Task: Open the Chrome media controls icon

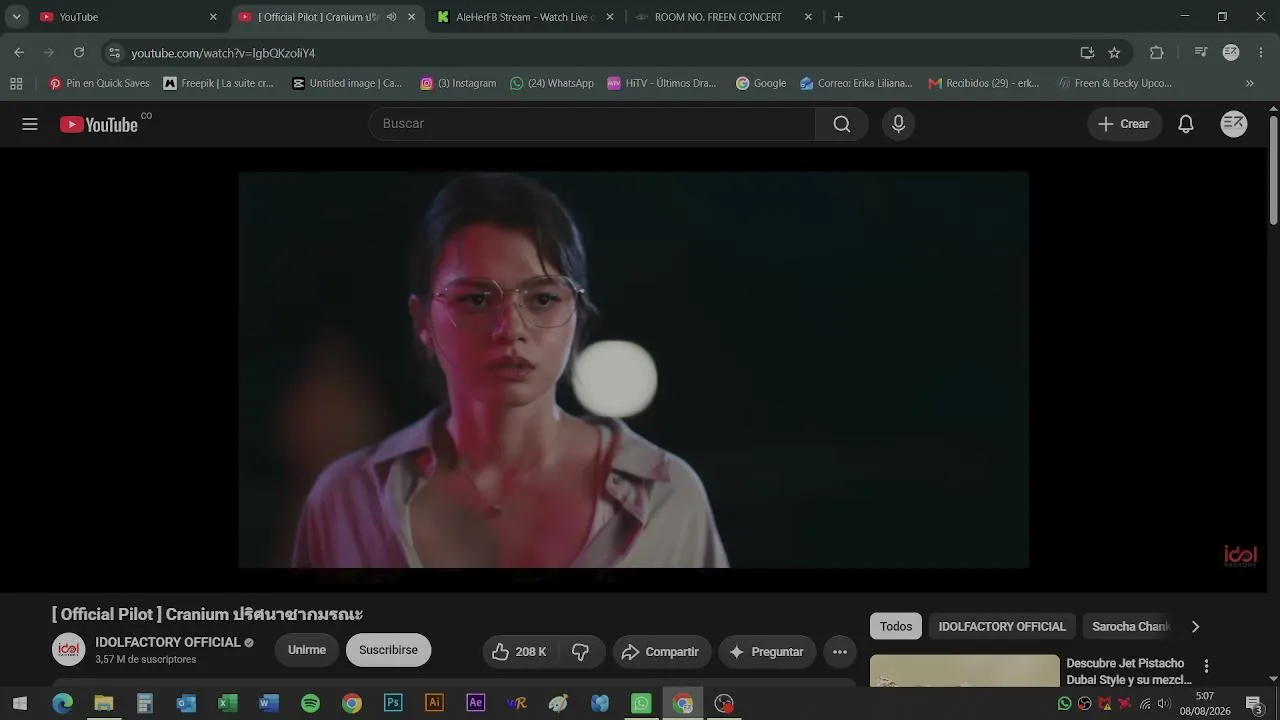Action: coord(1201,53)
